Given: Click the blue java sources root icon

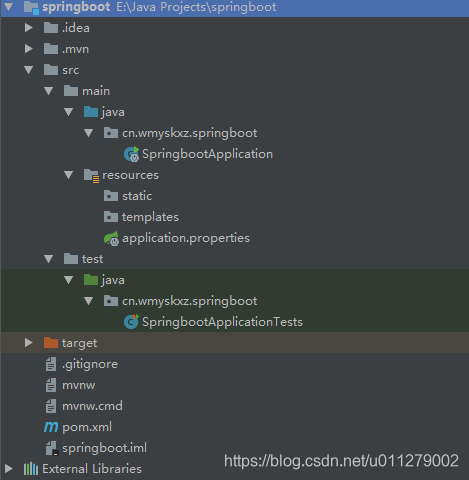Looking at the screenshot, I should (x=91, y=112).
